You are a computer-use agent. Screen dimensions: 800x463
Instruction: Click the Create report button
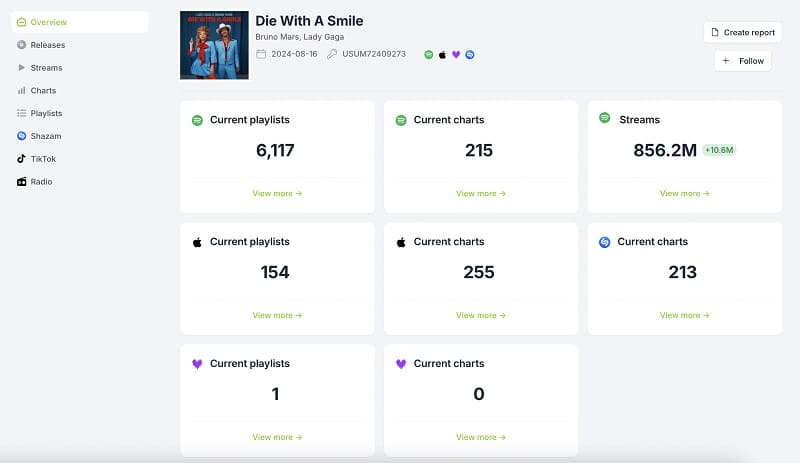tap(742, 32)
